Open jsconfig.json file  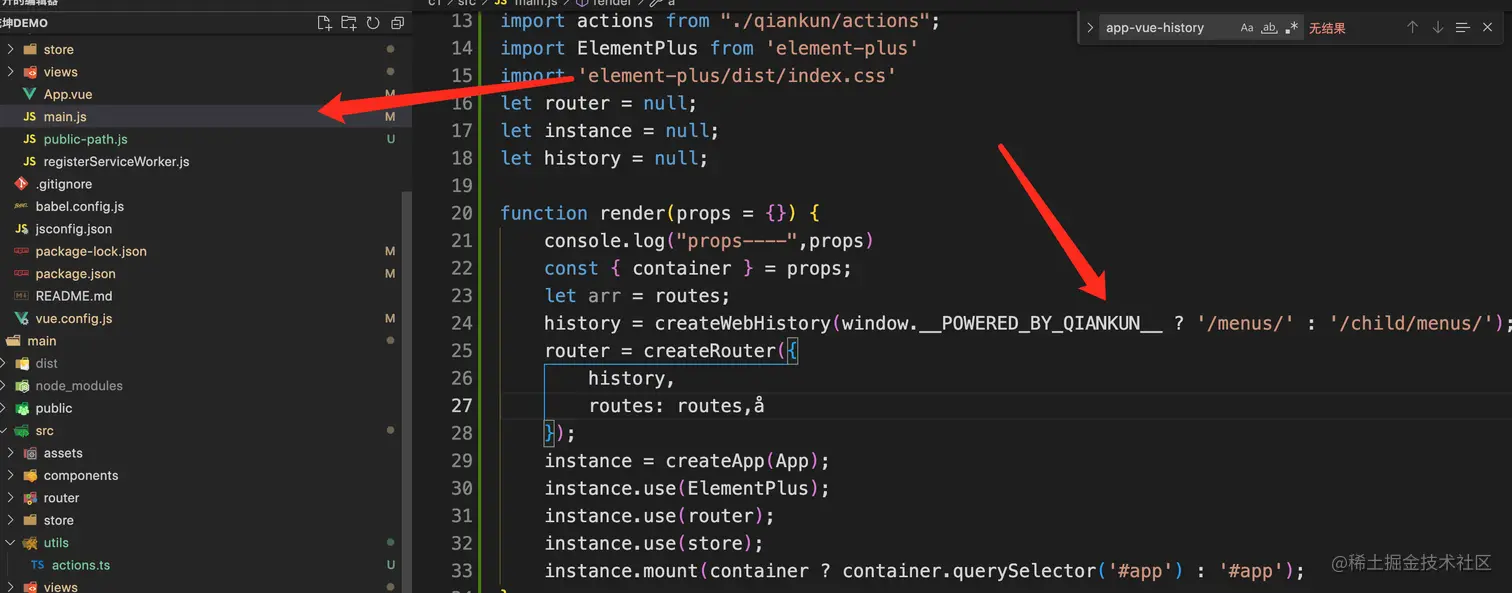coord(74,229)
